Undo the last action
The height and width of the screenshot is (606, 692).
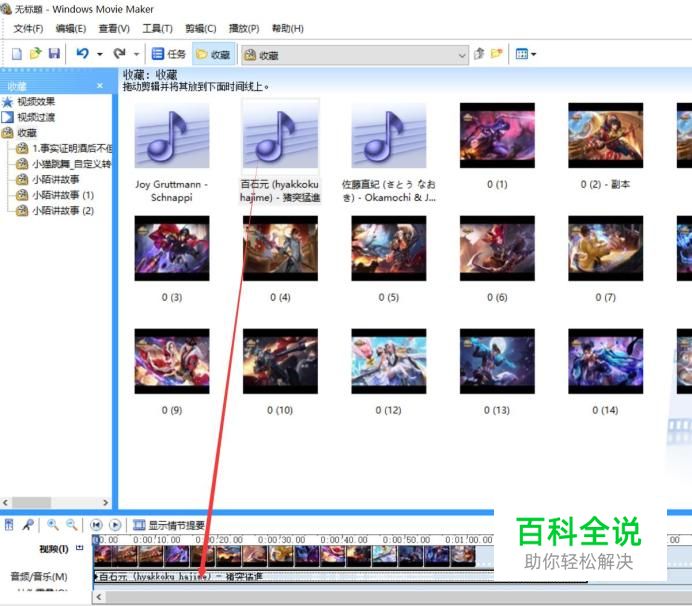point(82,54)
